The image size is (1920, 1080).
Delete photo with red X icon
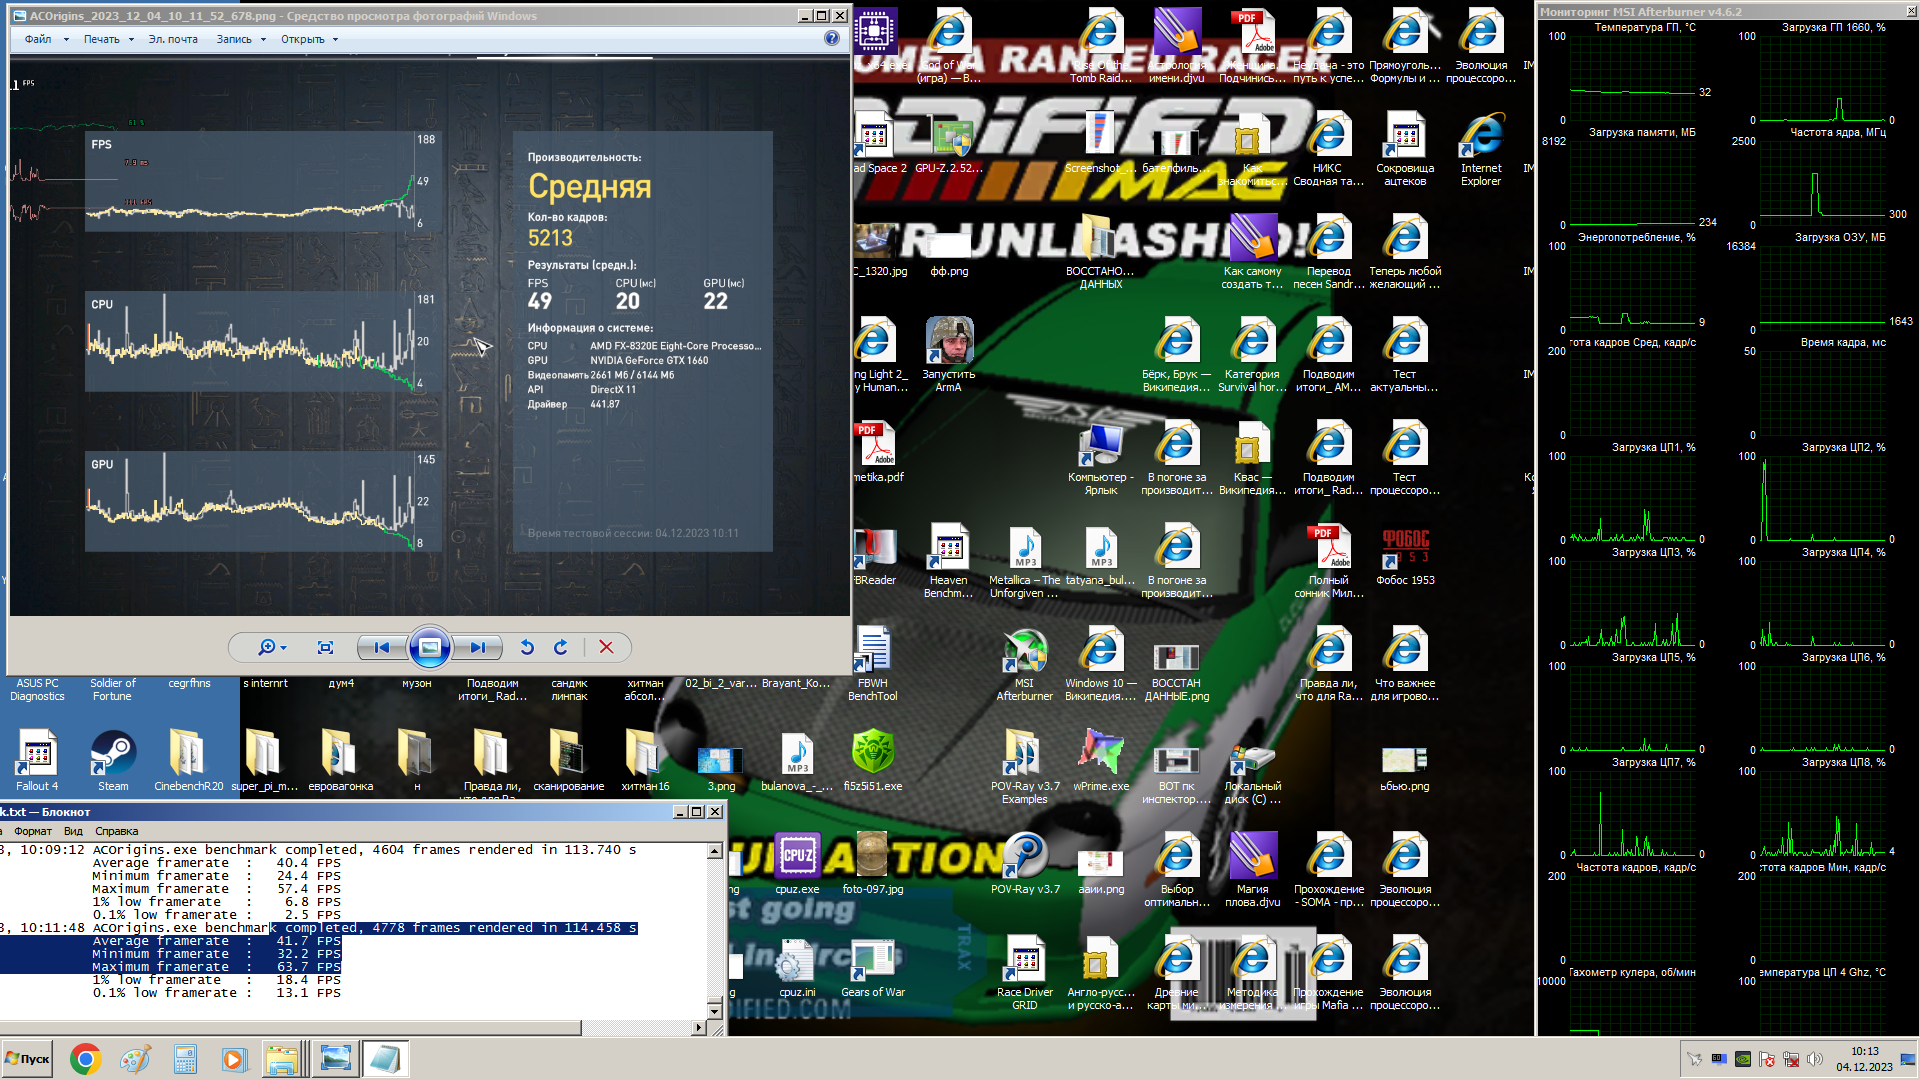[606, 648]
